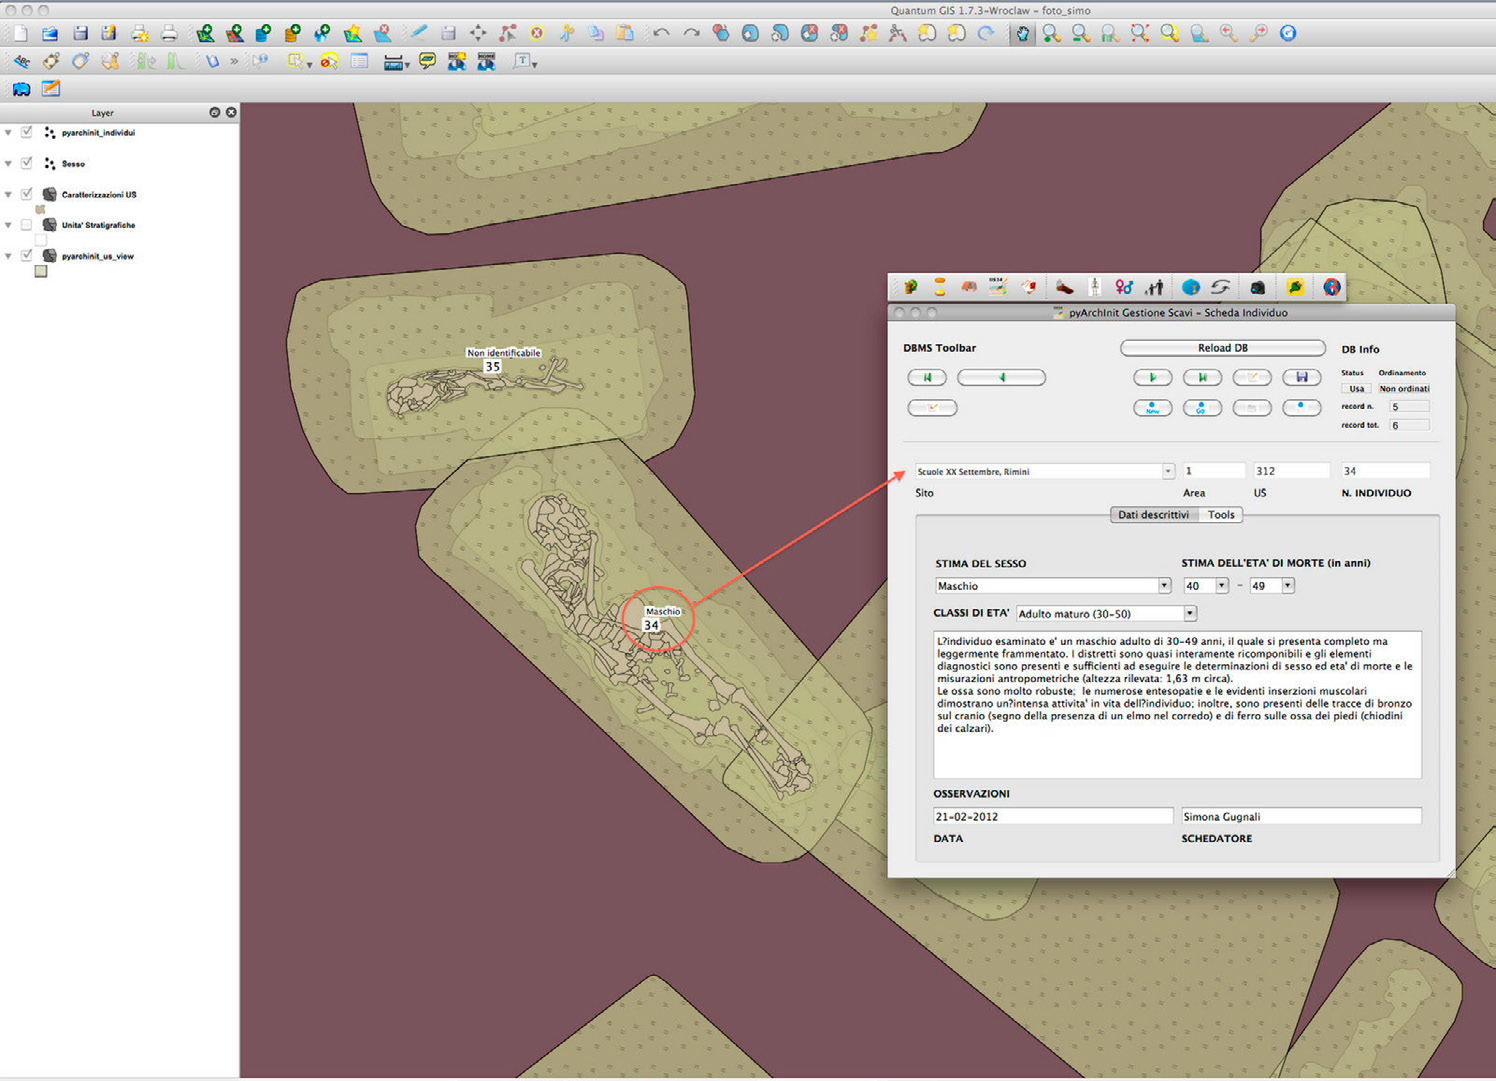The image size is (1496, 1081).
Task: Refresh the map canvas
Action: point(1288,33)
